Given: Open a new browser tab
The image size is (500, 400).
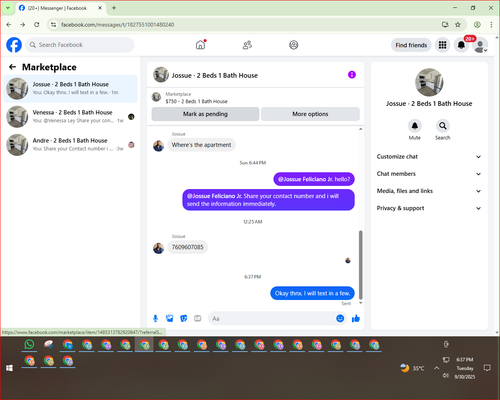Looking at the screenshot, I should pos(114,8).
